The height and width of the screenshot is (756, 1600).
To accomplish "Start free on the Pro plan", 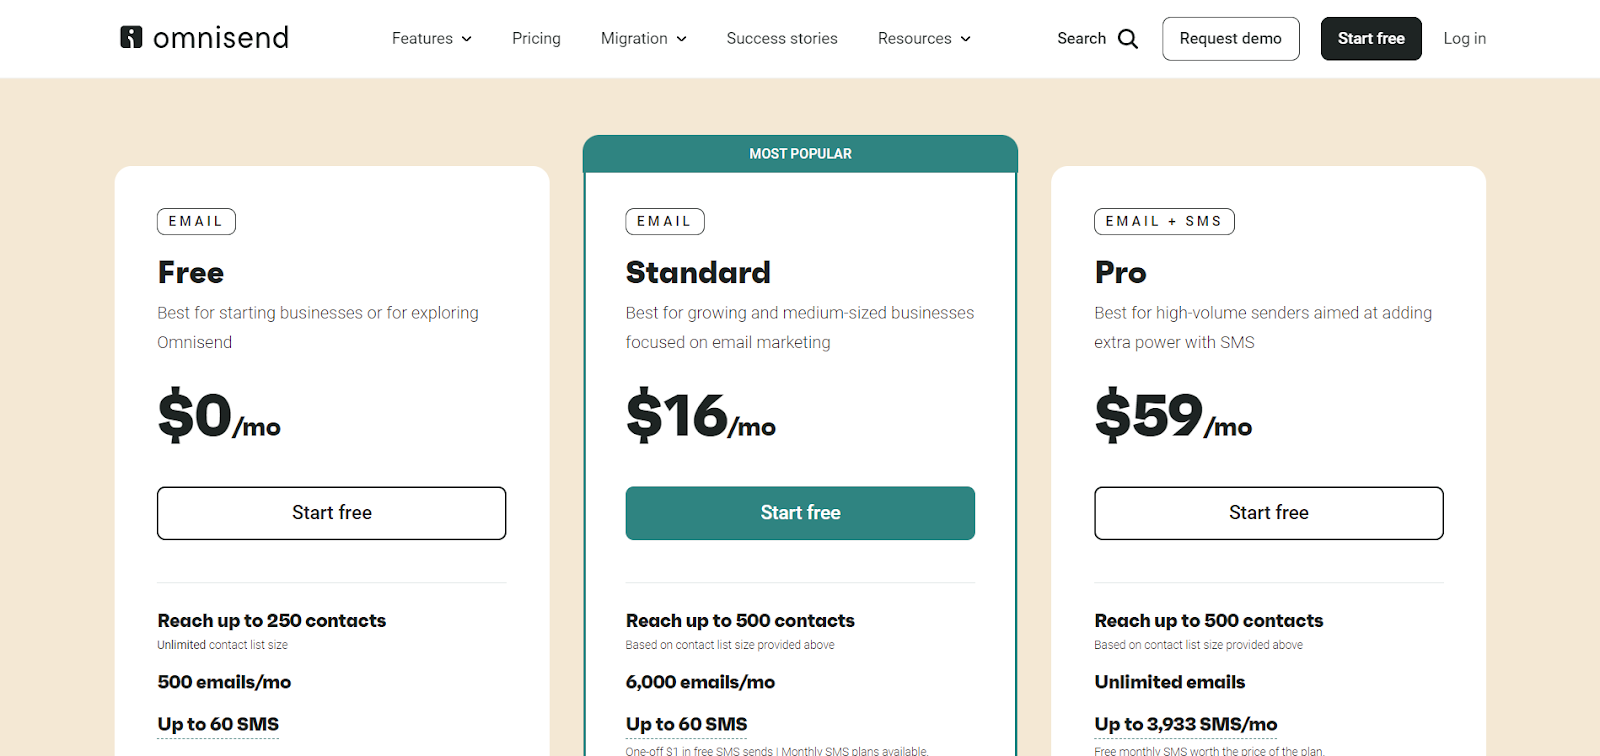I will 1268,513.
